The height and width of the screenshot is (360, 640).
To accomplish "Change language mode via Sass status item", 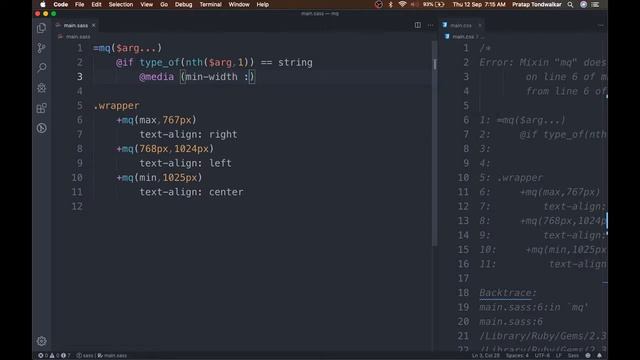I will coord(573,356).
